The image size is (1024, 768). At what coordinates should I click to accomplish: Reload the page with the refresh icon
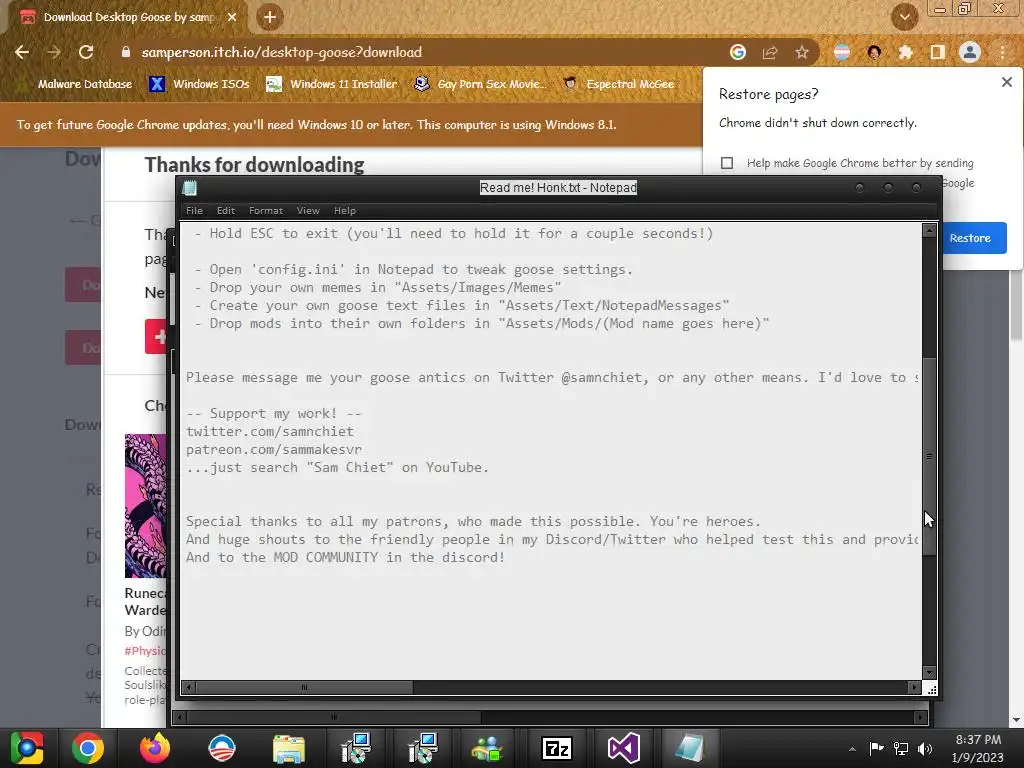86,52
